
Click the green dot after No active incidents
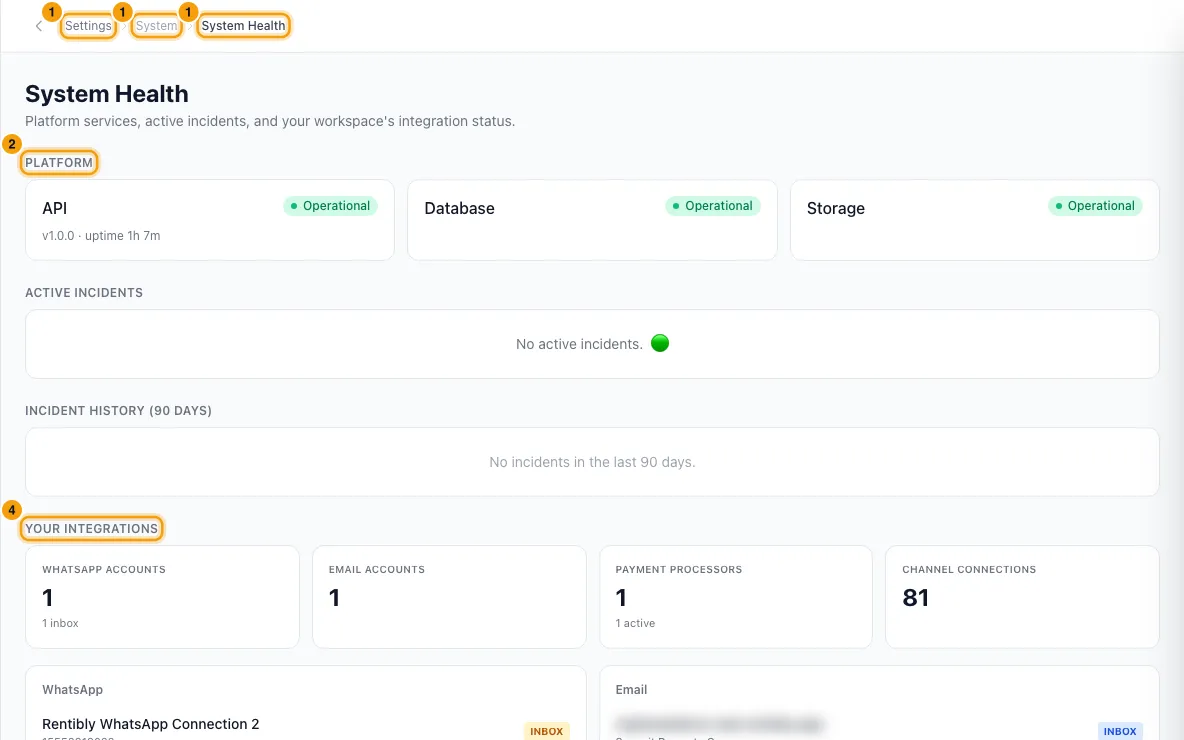tap(660, 344)
